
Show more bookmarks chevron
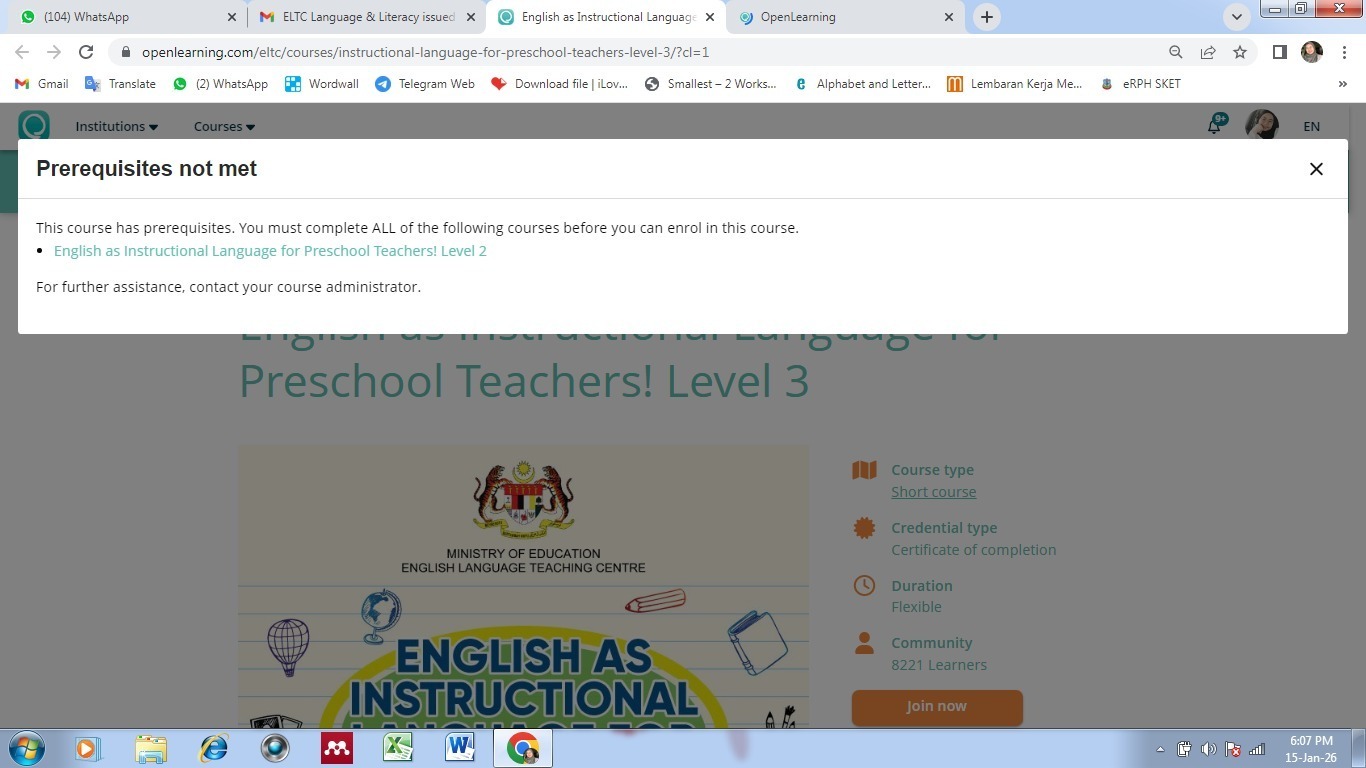[1342, 84]
